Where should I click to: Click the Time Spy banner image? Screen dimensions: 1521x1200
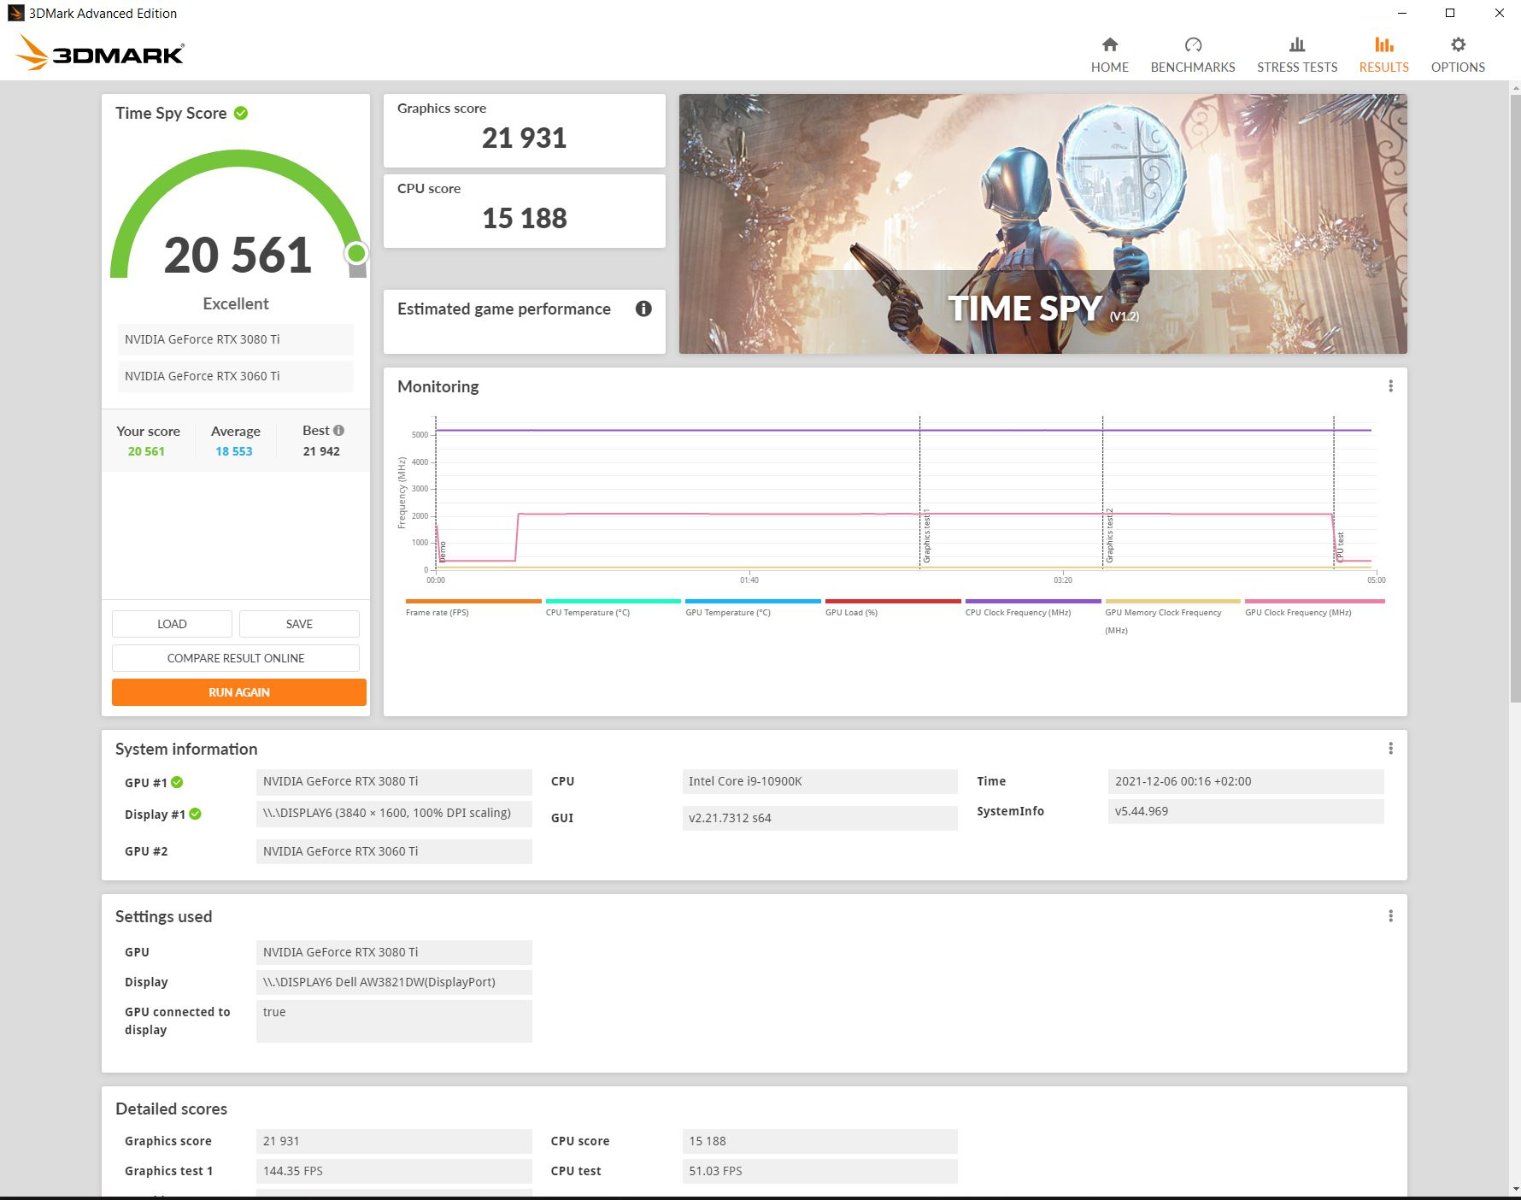[x=1042, y=223]
